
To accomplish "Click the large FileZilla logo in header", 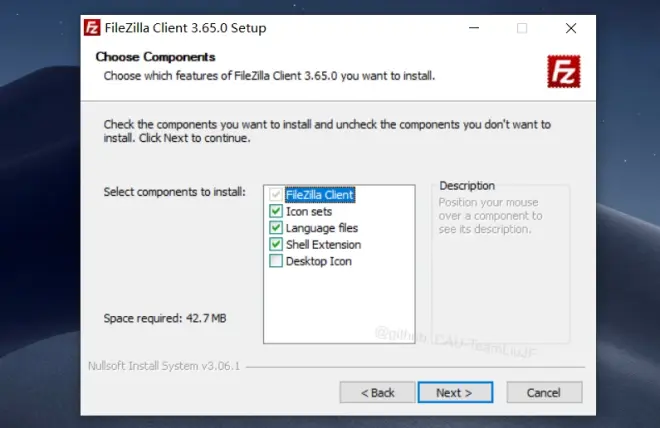I will pos(564,72).
